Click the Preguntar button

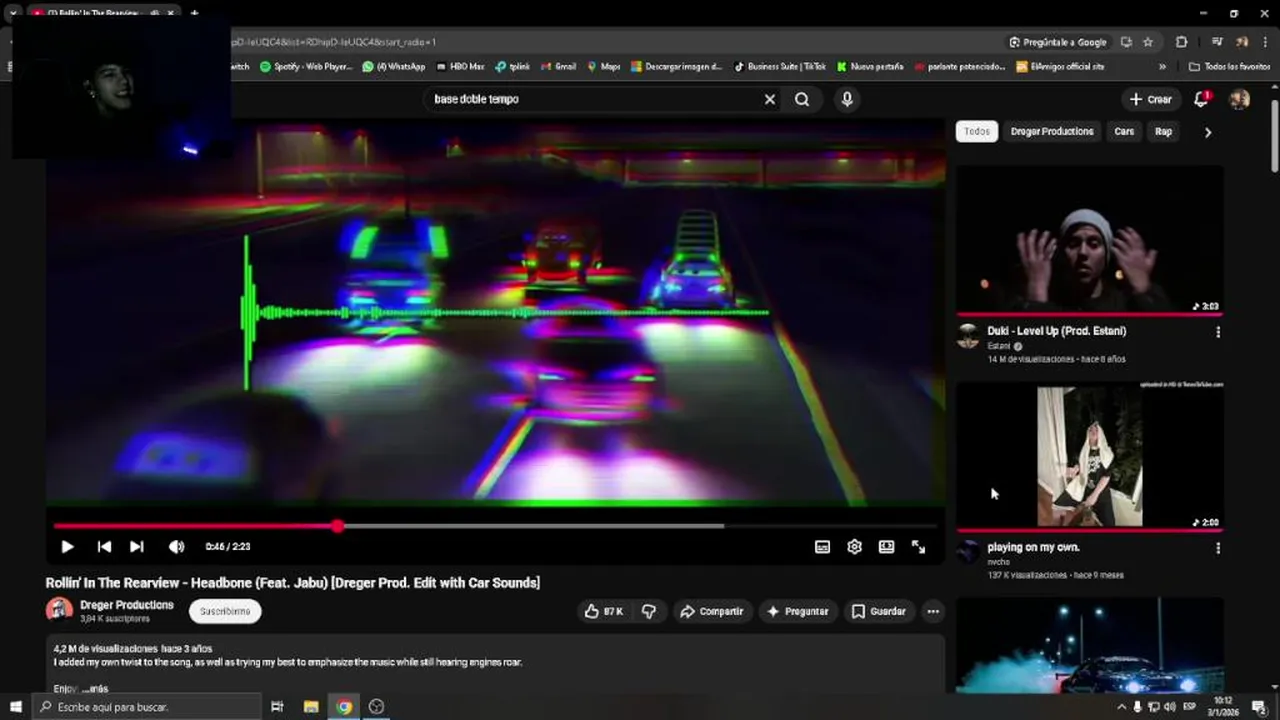point(797,611)
